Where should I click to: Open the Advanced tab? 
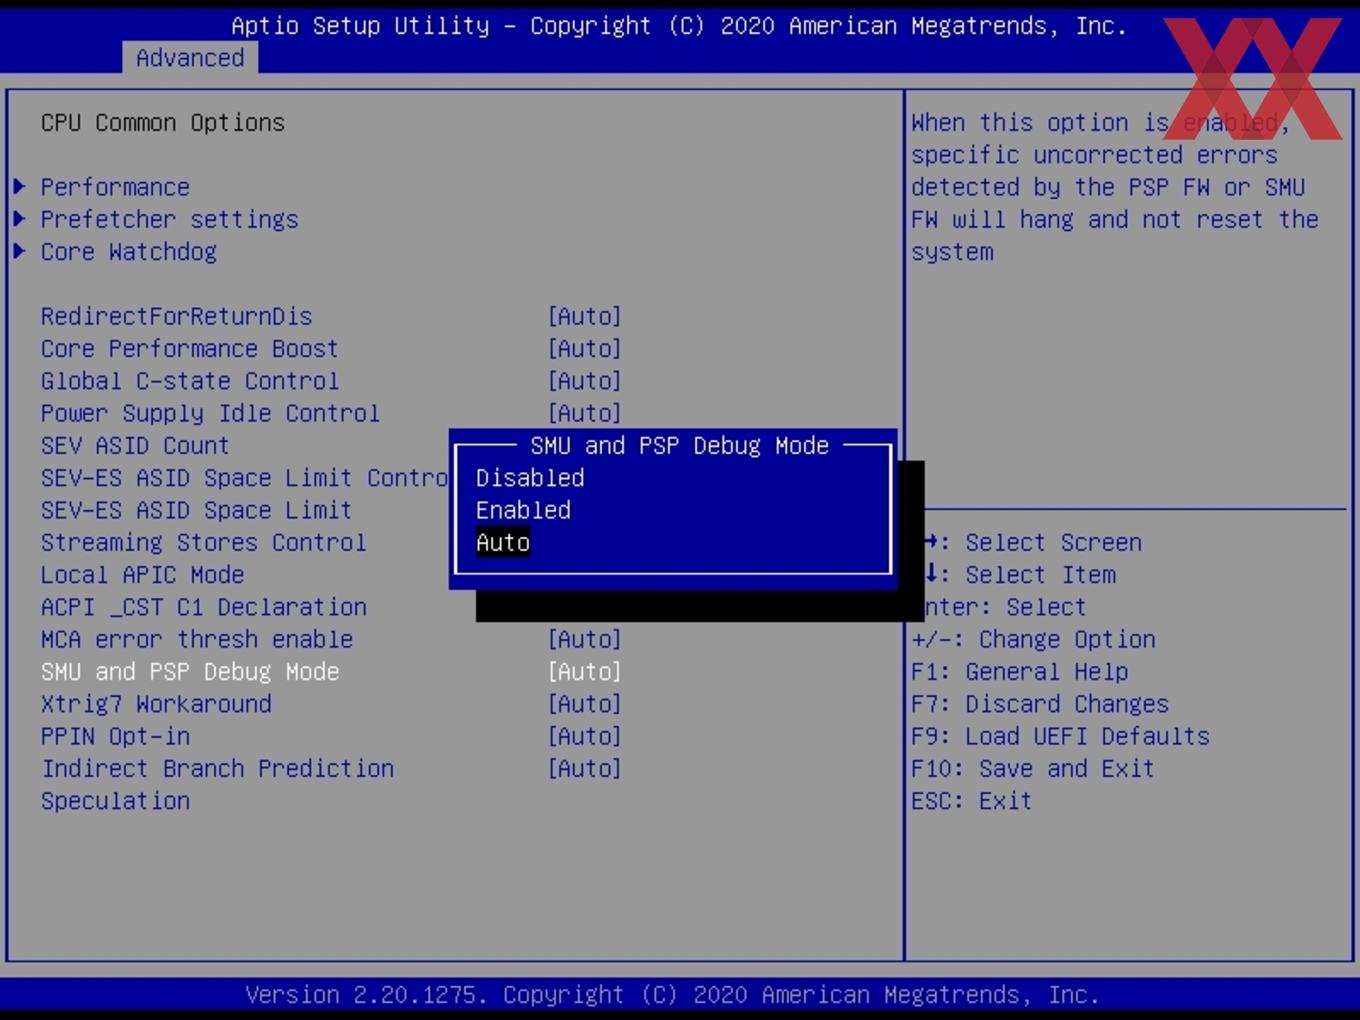[190, 58]
